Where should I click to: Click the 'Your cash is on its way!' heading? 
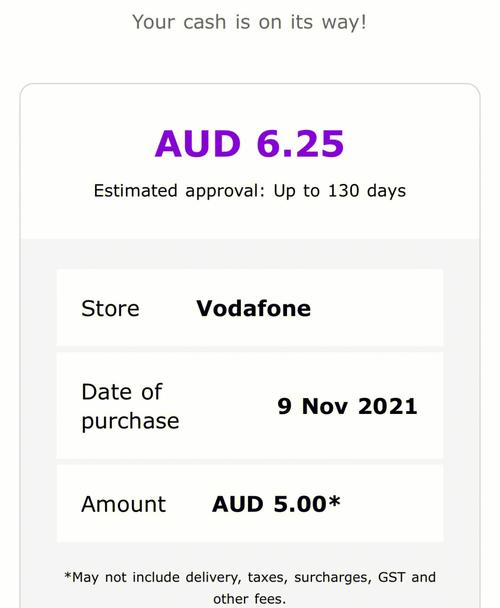click(x=249, y=22)
